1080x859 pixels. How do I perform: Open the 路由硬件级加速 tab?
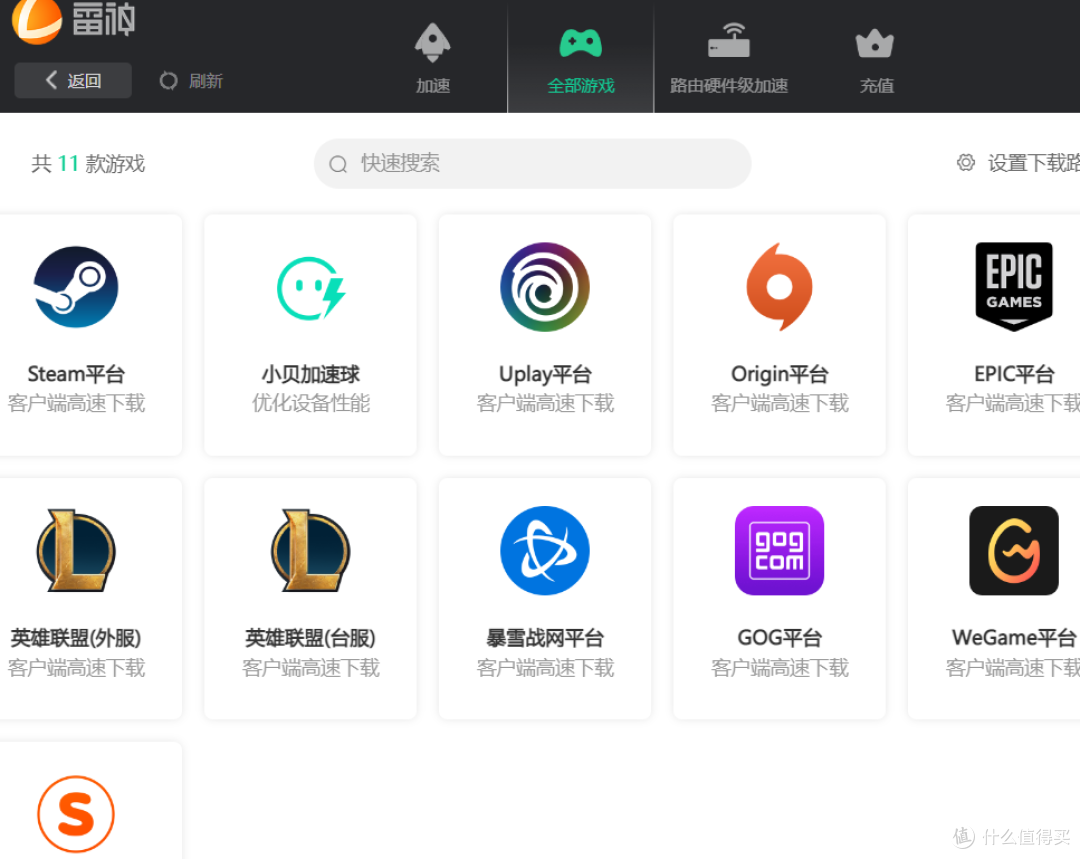[729, 59]
